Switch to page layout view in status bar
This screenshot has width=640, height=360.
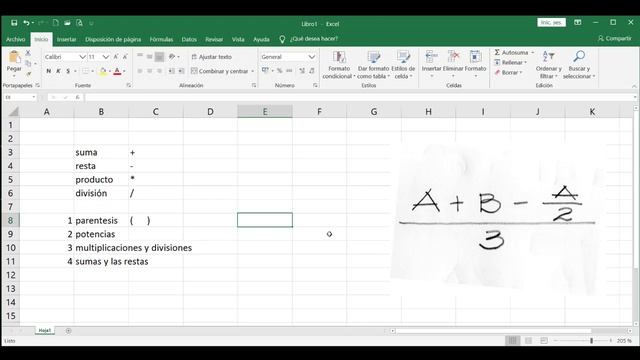pos(528,340)
